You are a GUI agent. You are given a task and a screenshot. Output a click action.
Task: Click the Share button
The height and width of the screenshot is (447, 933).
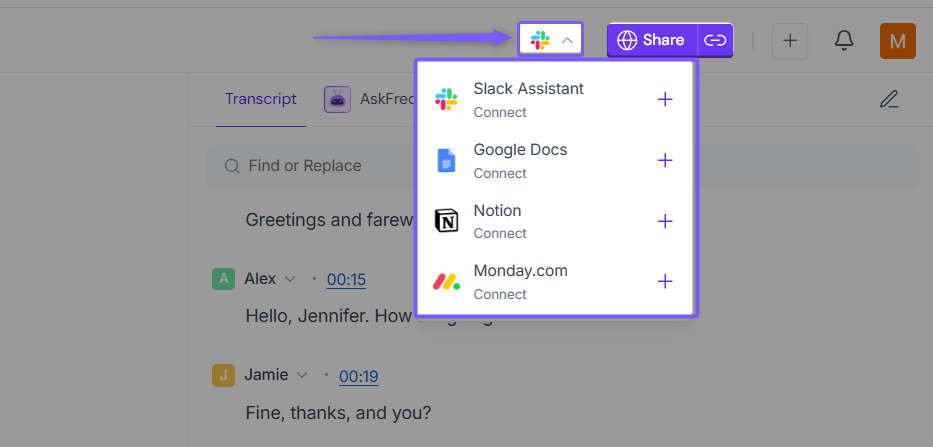[x=652, y=40]
